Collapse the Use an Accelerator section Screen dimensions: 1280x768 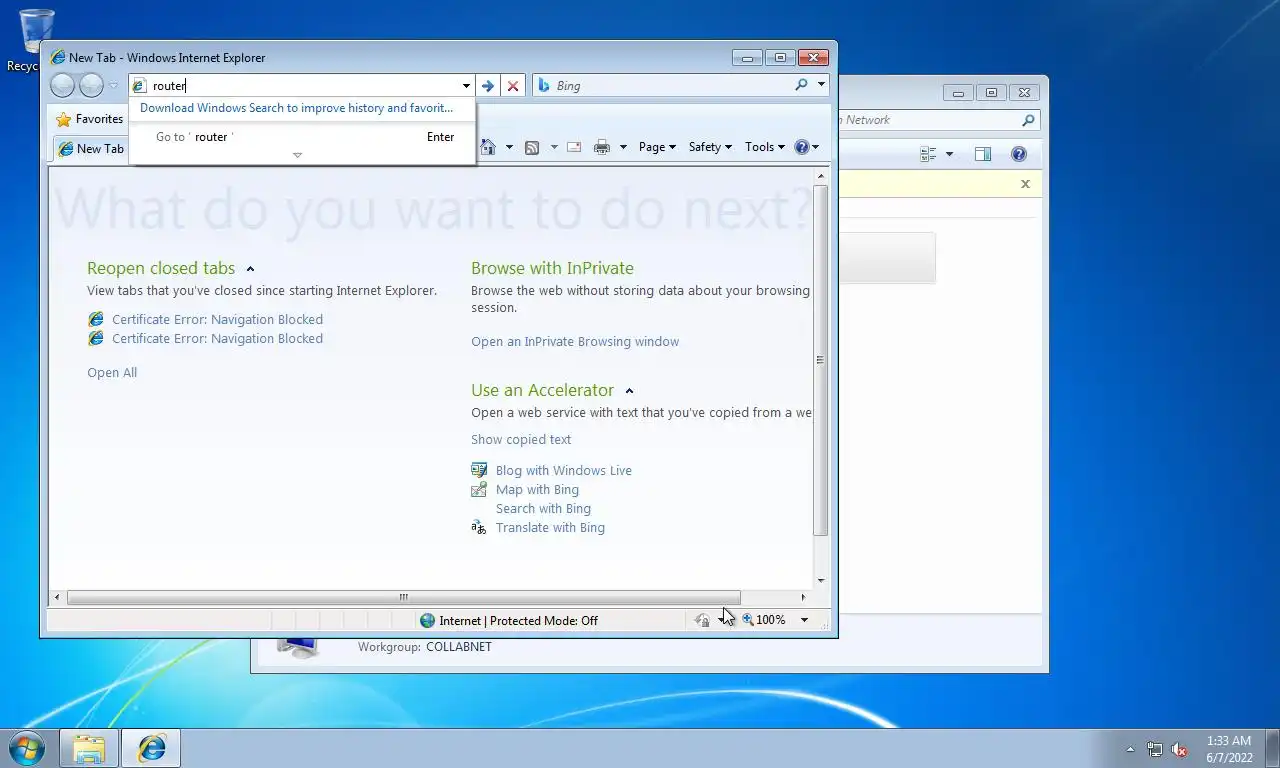tap(629, 391)
